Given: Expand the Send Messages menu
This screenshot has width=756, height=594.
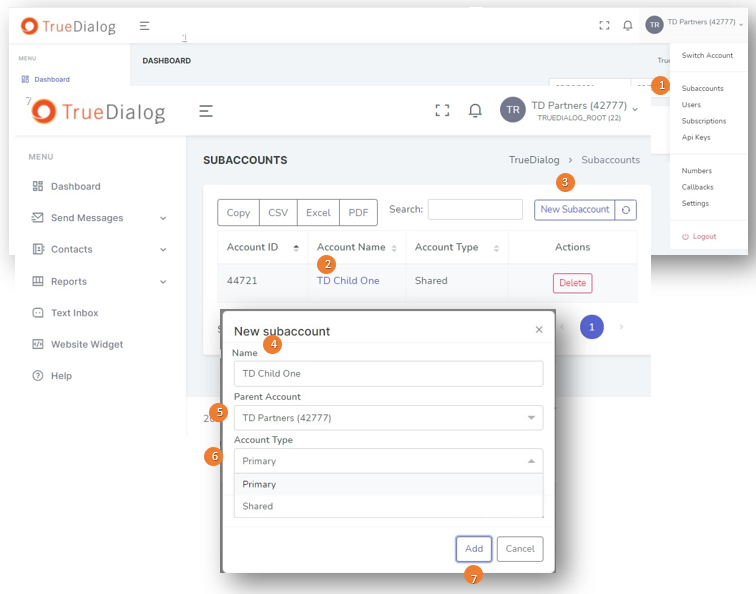Looking at the screenshot, I should 163,218.
